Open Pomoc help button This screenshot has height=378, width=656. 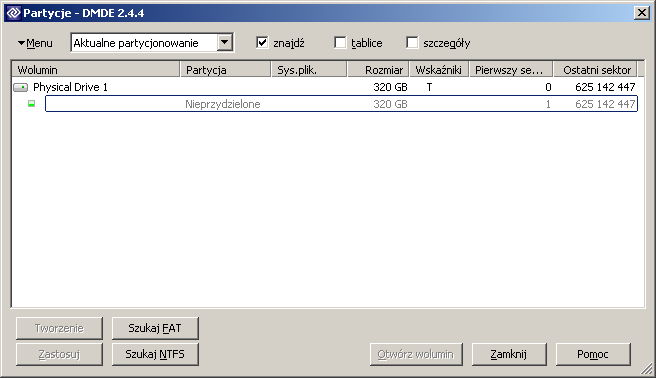coord(593,354)
